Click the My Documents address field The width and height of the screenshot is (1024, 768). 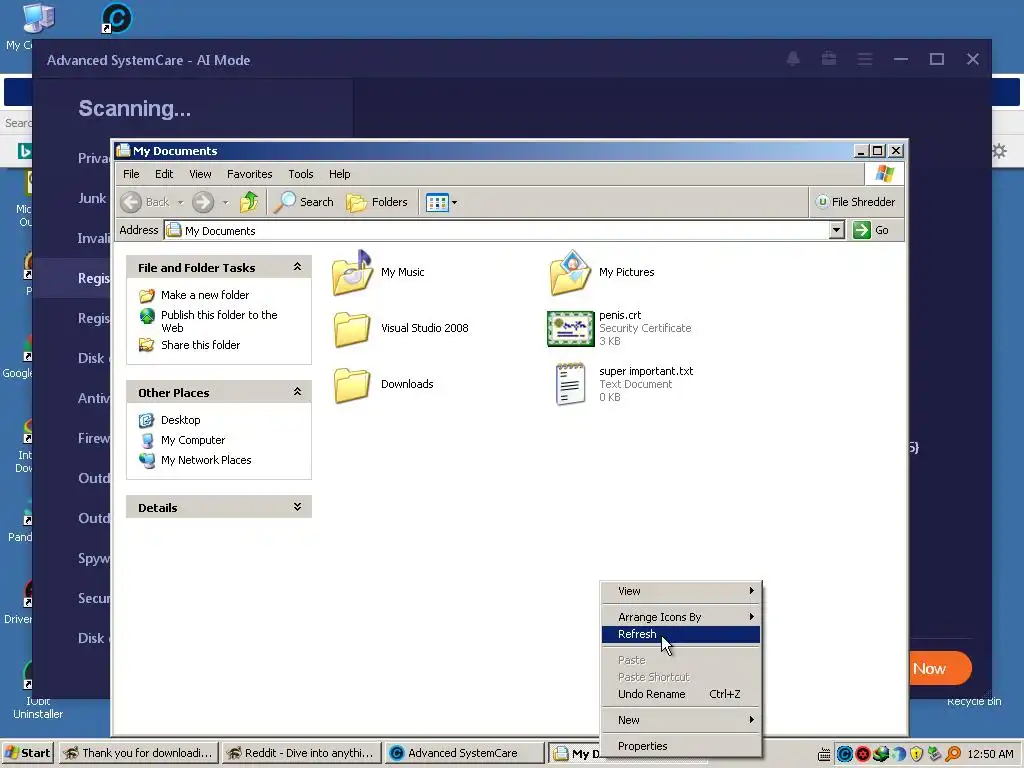tap(496, 231)
